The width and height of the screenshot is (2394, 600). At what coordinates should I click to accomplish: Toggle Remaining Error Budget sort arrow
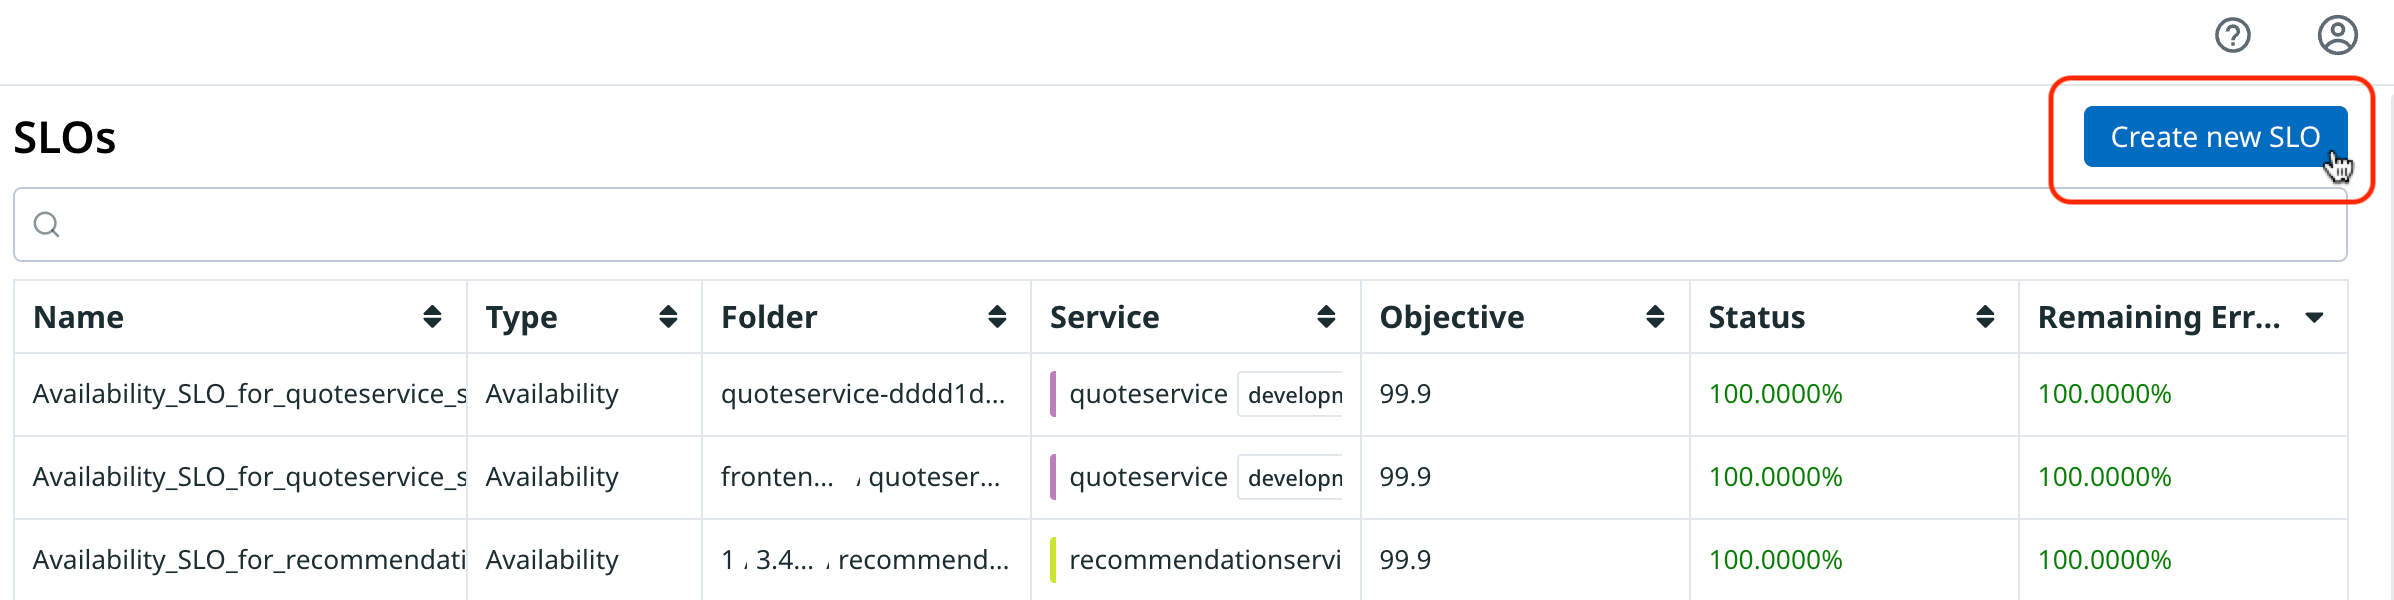click(x=2314, y=318)
